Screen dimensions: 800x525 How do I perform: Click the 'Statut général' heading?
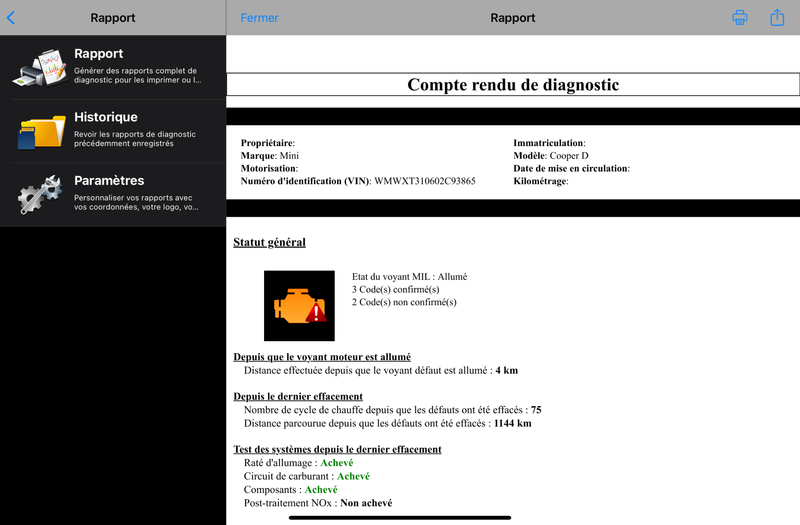(269, 242)
